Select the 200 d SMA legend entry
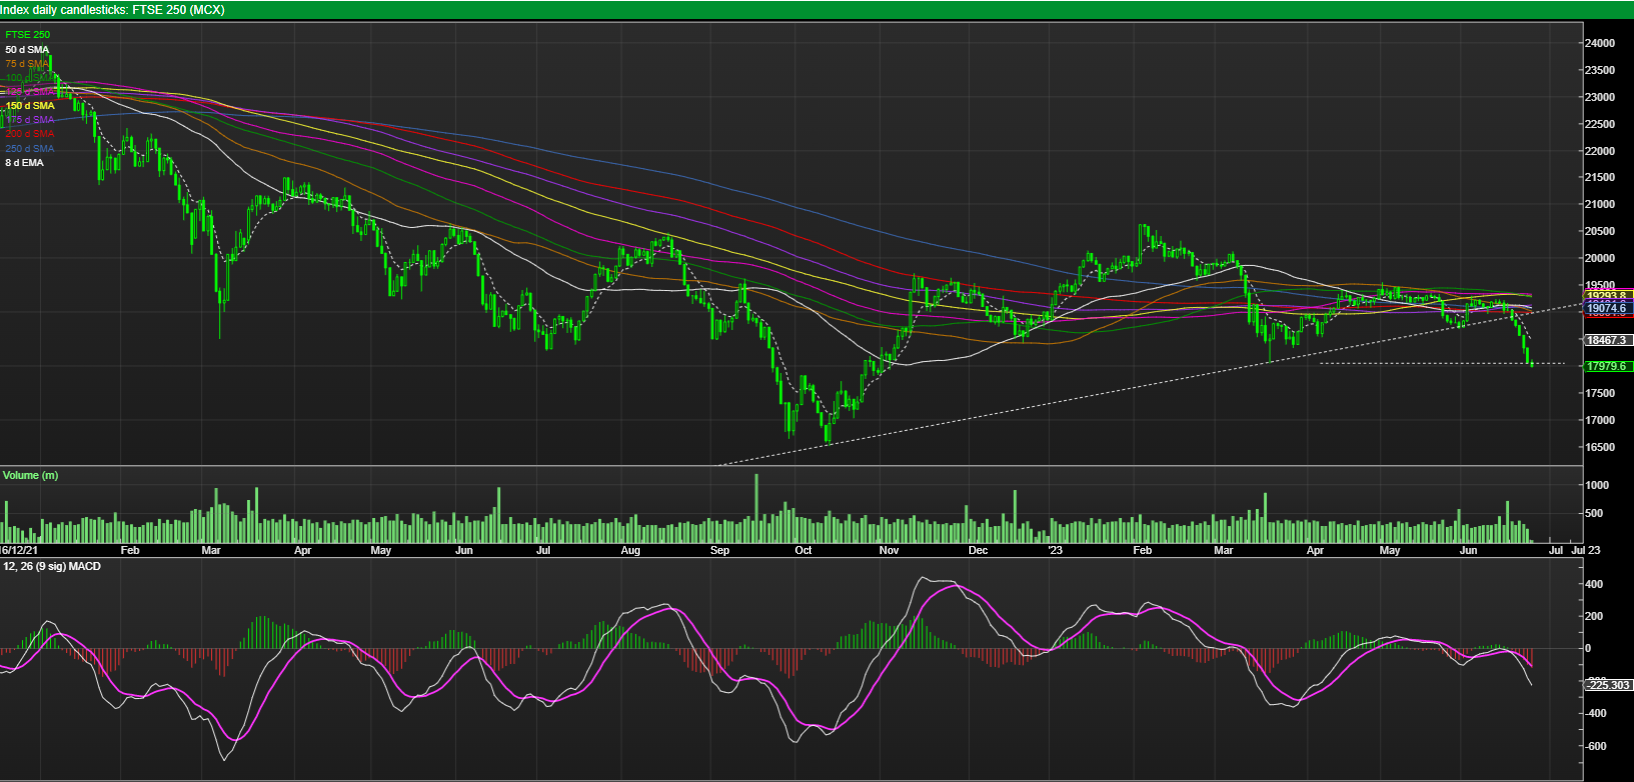 pos(30,134)
